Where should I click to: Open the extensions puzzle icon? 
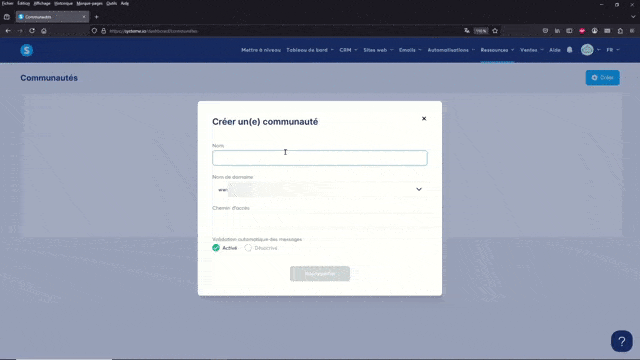point(620,31)
